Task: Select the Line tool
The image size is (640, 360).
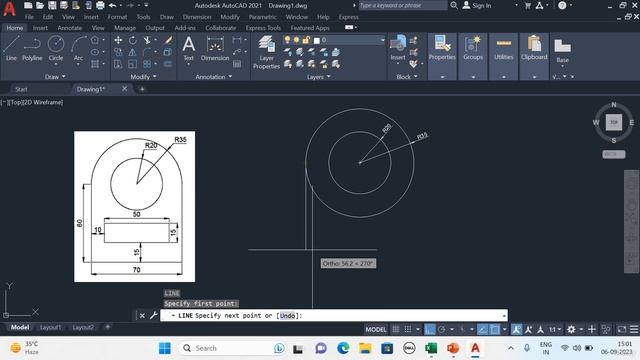Action: coord(11,48)
